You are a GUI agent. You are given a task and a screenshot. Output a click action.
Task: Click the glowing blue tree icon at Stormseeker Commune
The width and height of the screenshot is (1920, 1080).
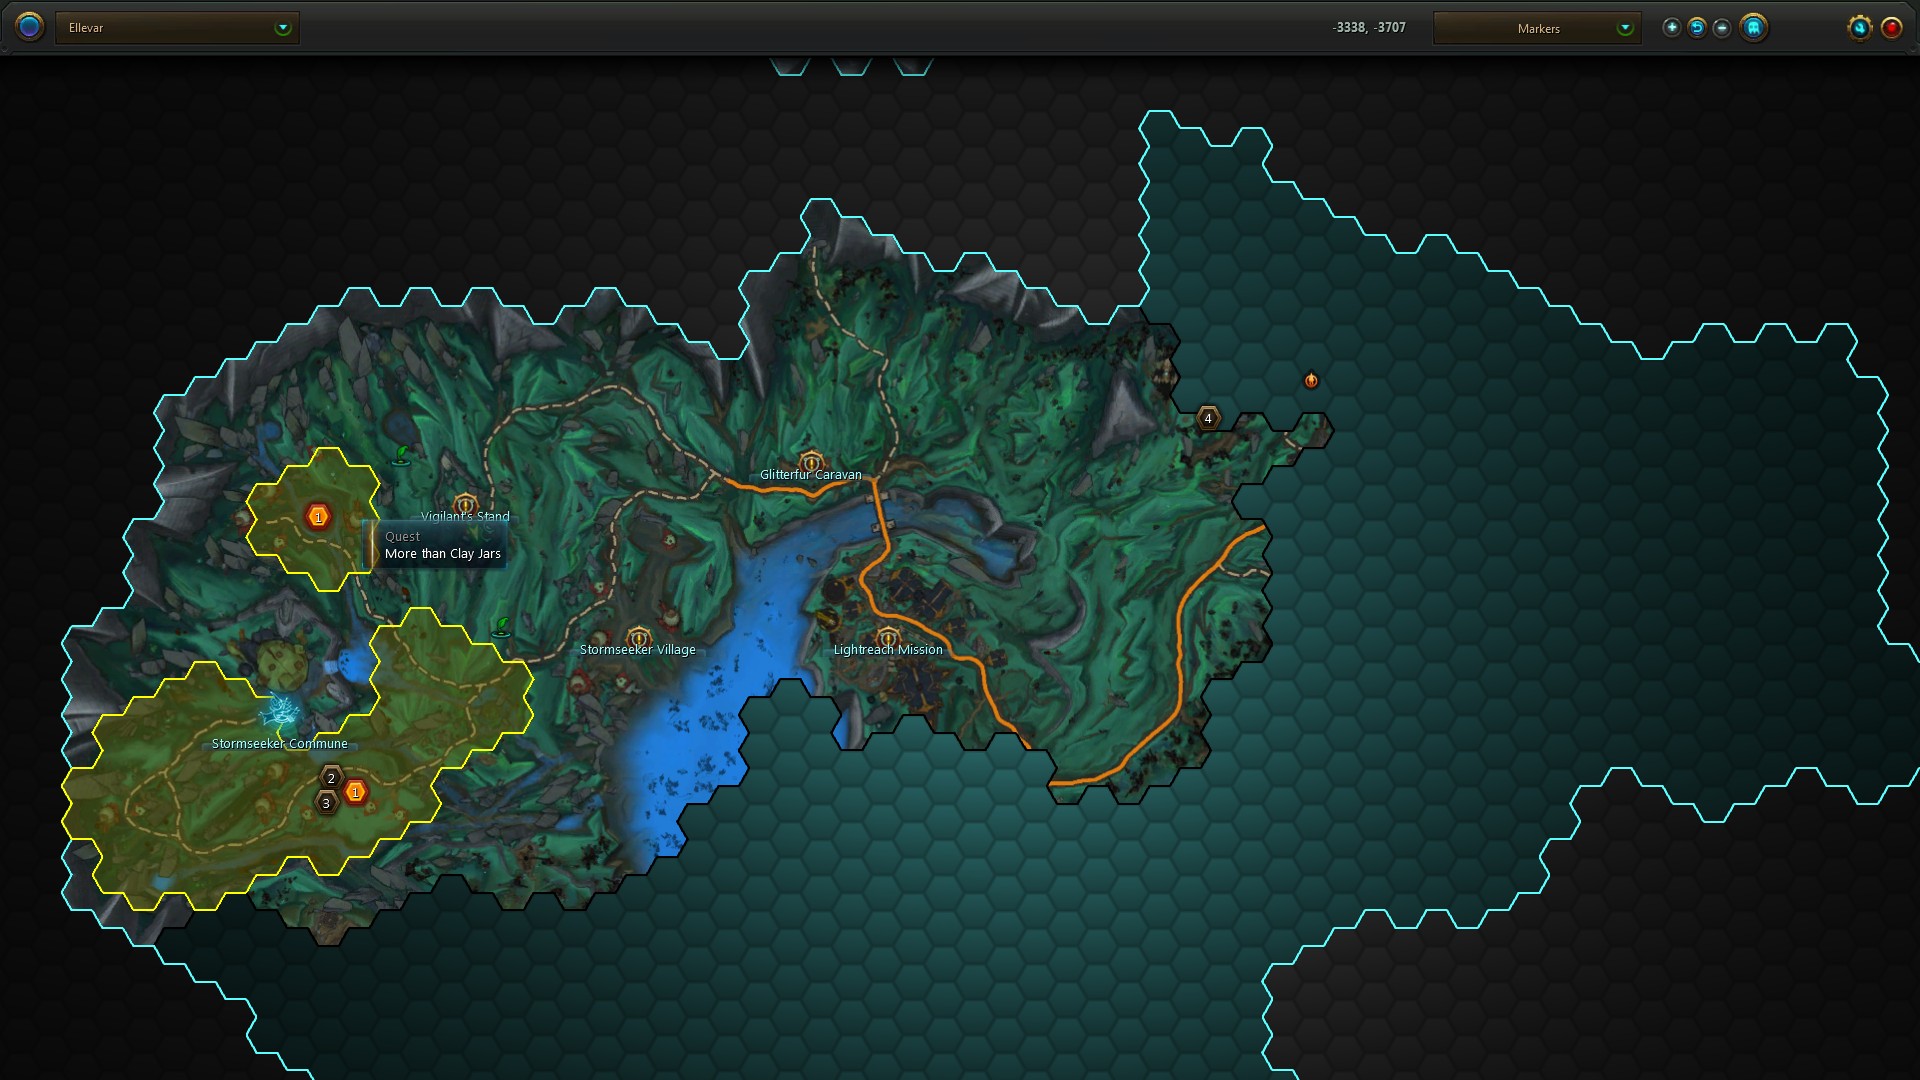point(280,711)
